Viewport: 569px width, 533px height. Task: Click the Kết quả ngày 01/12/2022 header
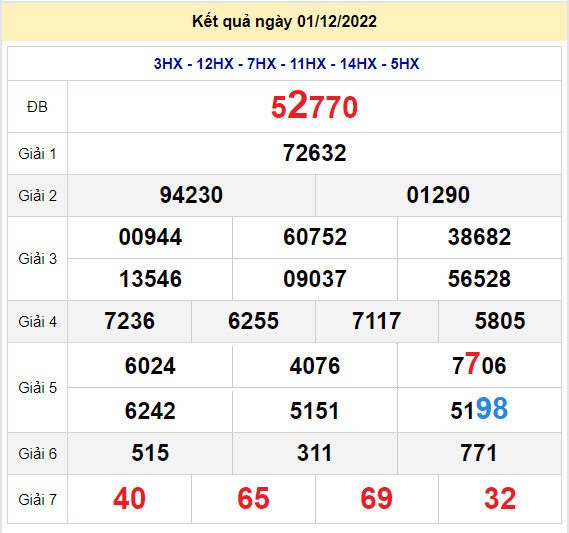click(284, 21)
